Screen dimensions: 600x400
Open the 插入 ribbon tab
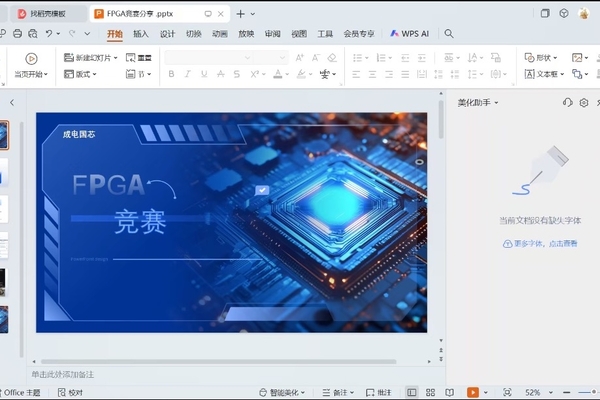point(141,33)
